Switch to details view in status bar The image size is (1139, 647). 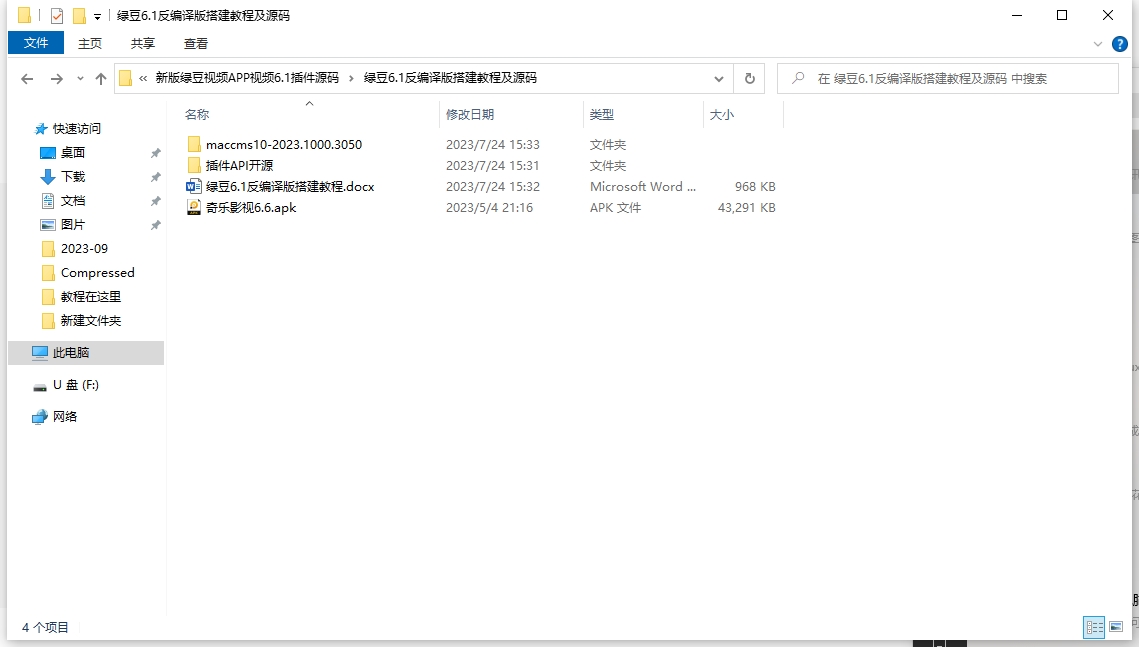coord(1094,627)
